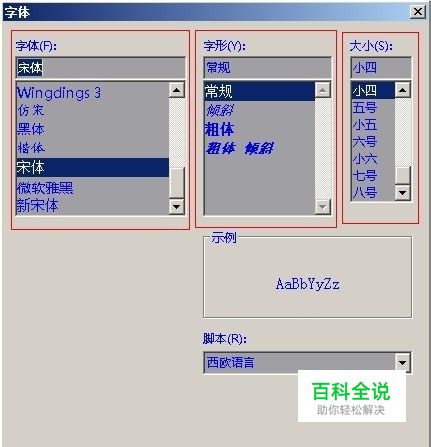Image resolution: width=431 pixels, height=447 pixels.
Task: Click the font list scrollbar thumb
Action: click(177, 183)
